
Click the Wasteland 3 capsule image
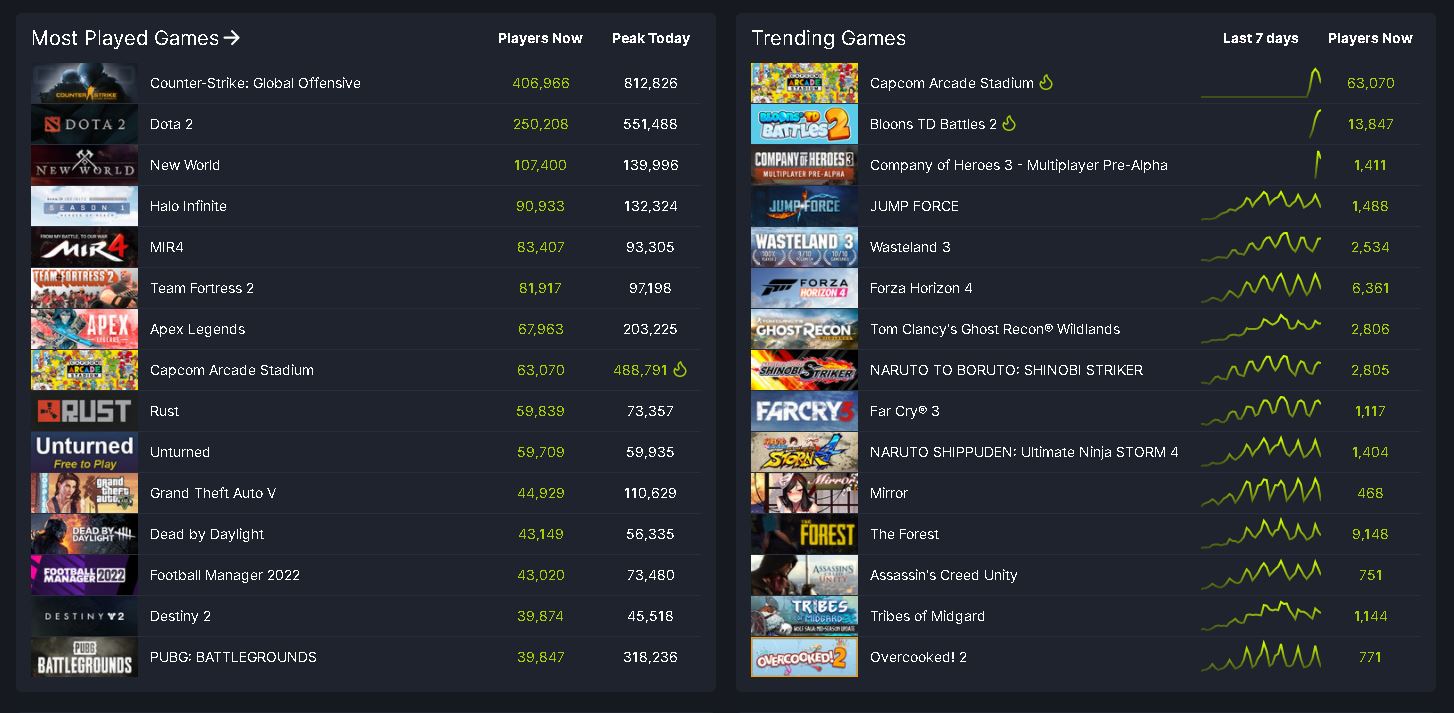[804, 247]
